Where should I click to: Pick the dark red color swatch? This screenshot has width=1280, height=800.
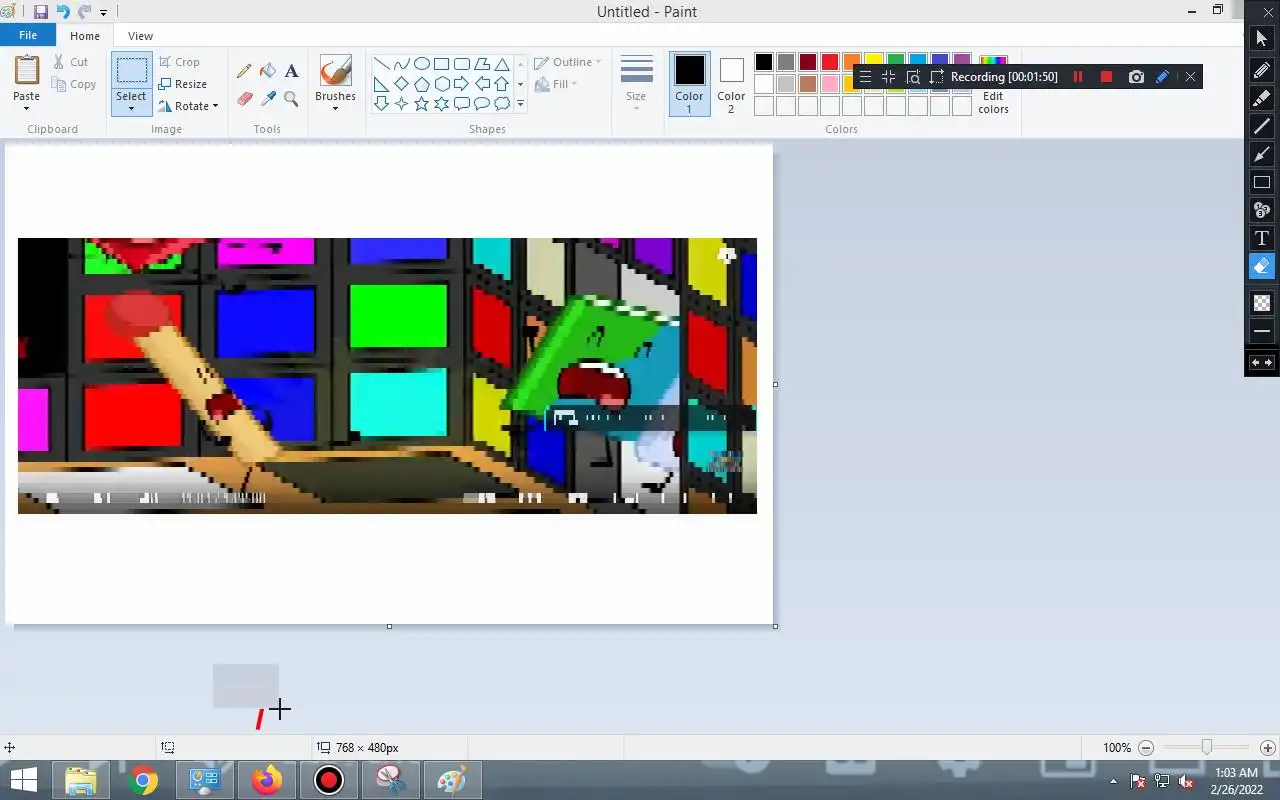tap(808, 62)
